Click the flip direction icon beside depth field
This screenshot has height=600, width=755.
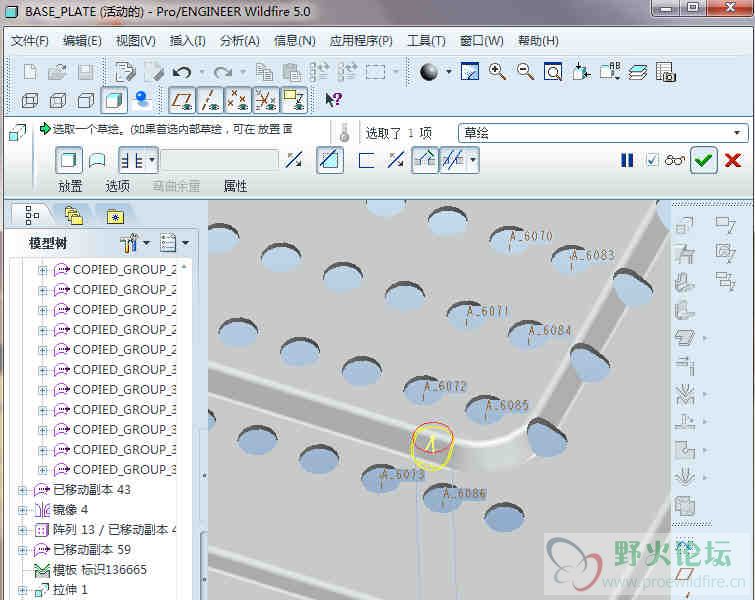point(294,160)
